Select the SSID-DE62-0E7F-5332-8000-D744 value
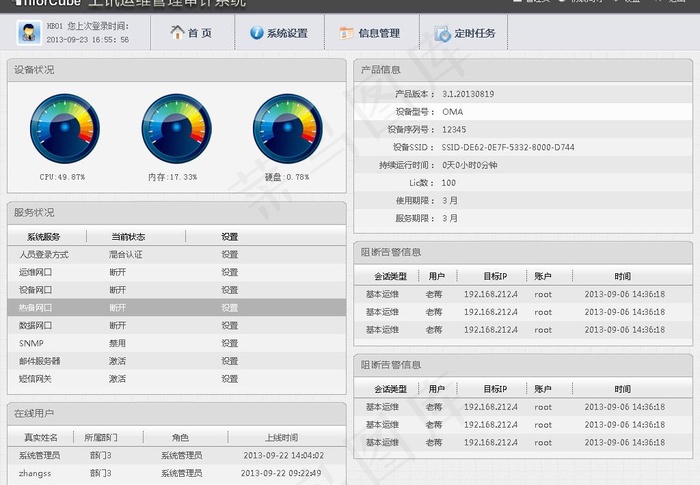 [508, 147]
